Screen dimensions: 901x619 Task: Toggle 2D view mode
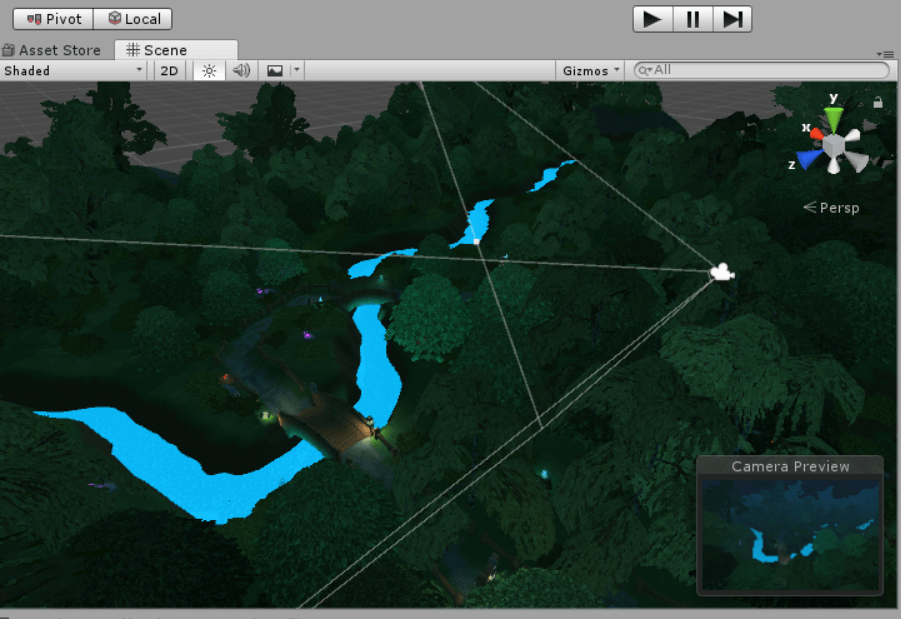click(x=169, y=71)
